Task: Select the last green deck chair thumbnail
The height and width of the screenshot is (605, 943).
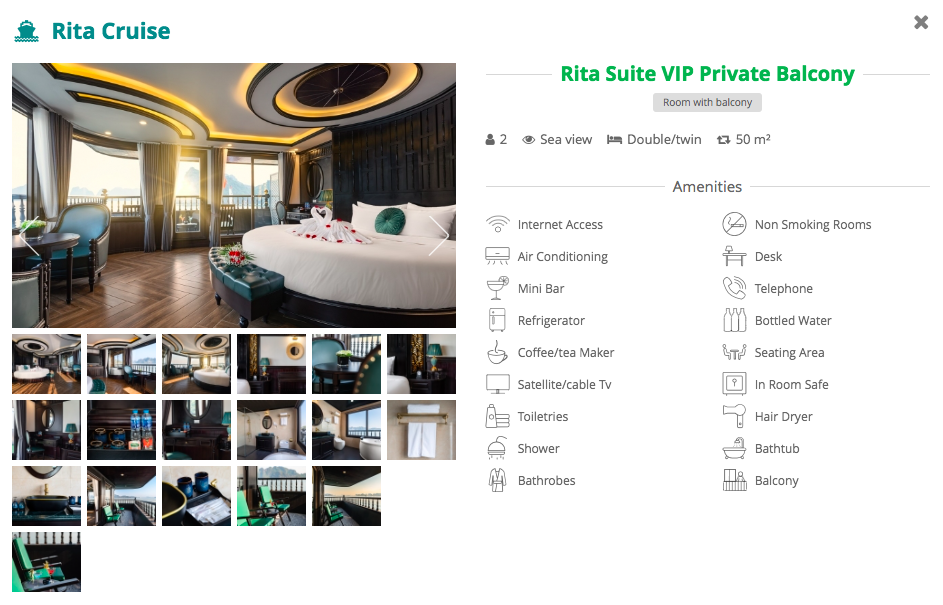Action: [46, 562]
